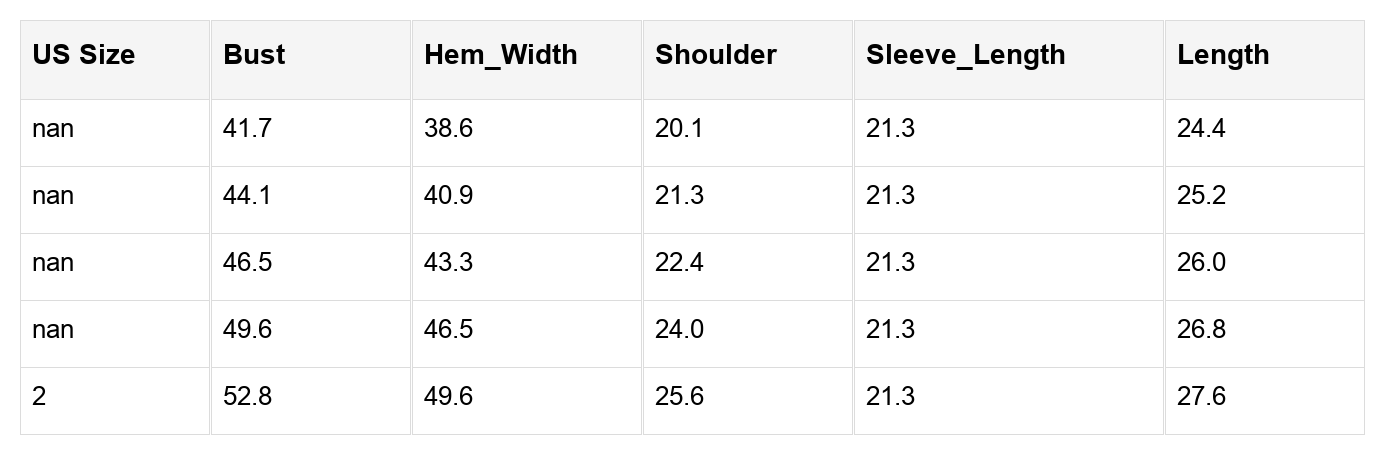
Task: Click the Bust cell showing 44.1
Action: tap(247, 196)
